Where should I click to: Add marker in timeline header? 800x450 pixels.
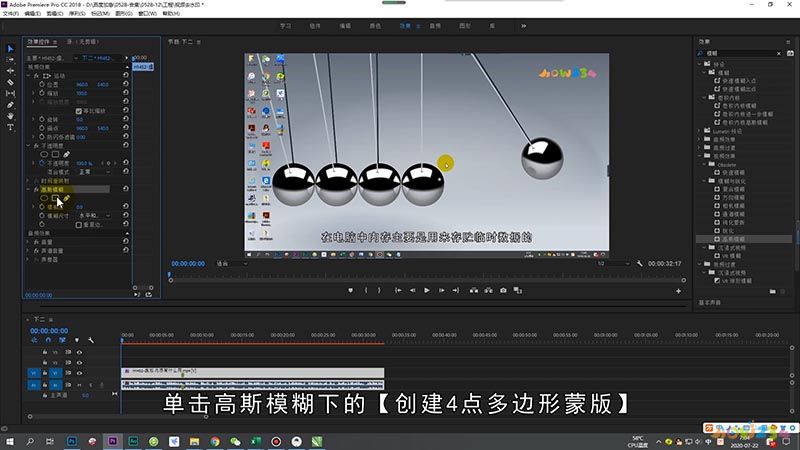(77, 340)
